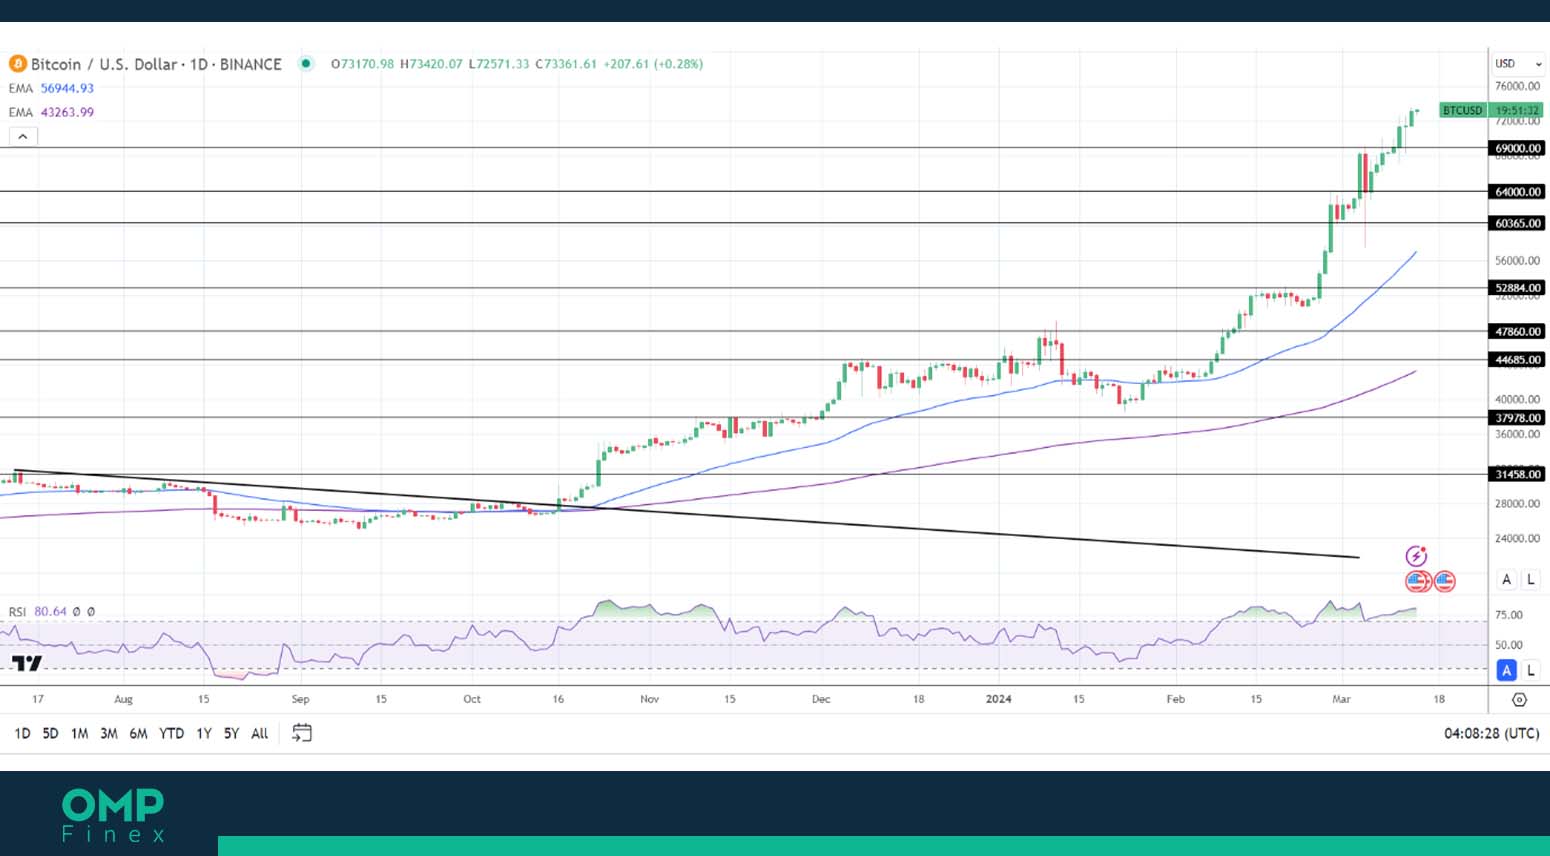Screen dimensions: 1550x856
Task: Select the 44685.00 horizontal line label
Action: (x=1517, y=359)
